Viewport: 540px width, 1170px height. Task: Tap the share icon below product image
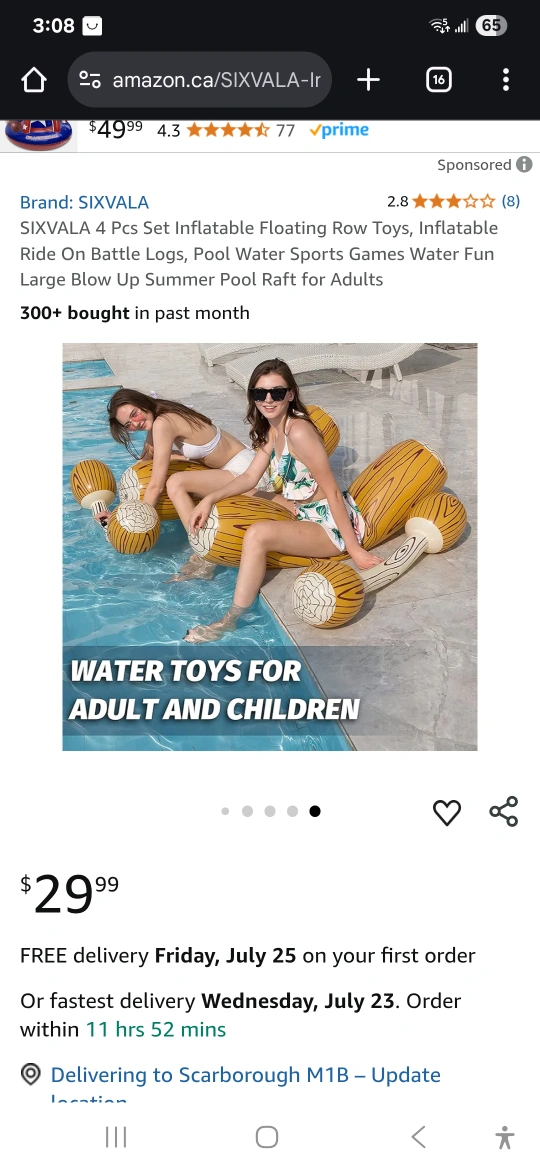tap(503, 812)
